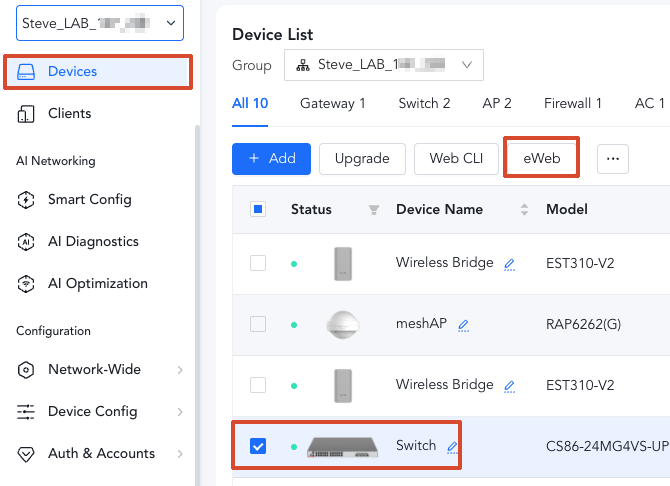The image size is (670, 486).
Task: Check the meshAP row checkbox
Action: coord(258,324)
